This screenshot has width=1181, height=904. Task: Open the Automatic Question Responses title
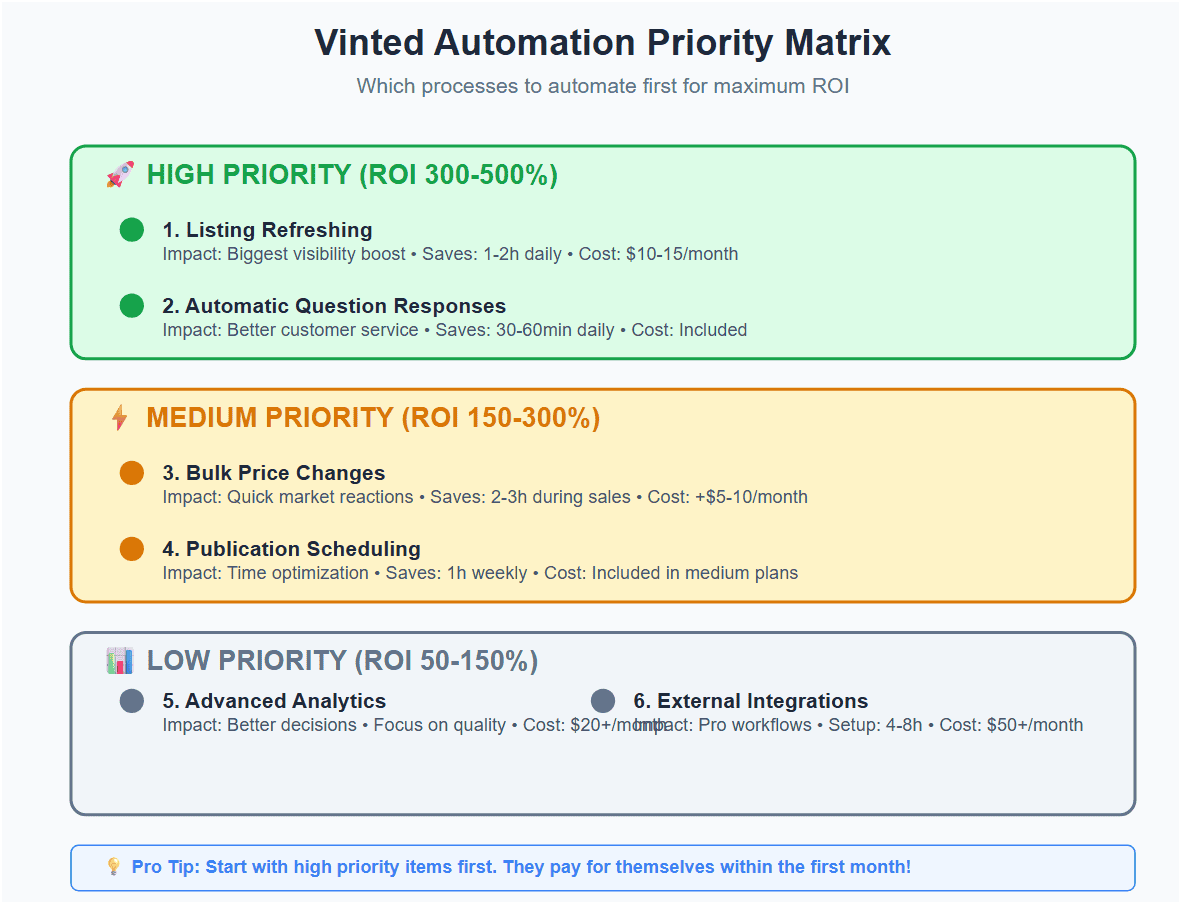(x=334, y=306)
